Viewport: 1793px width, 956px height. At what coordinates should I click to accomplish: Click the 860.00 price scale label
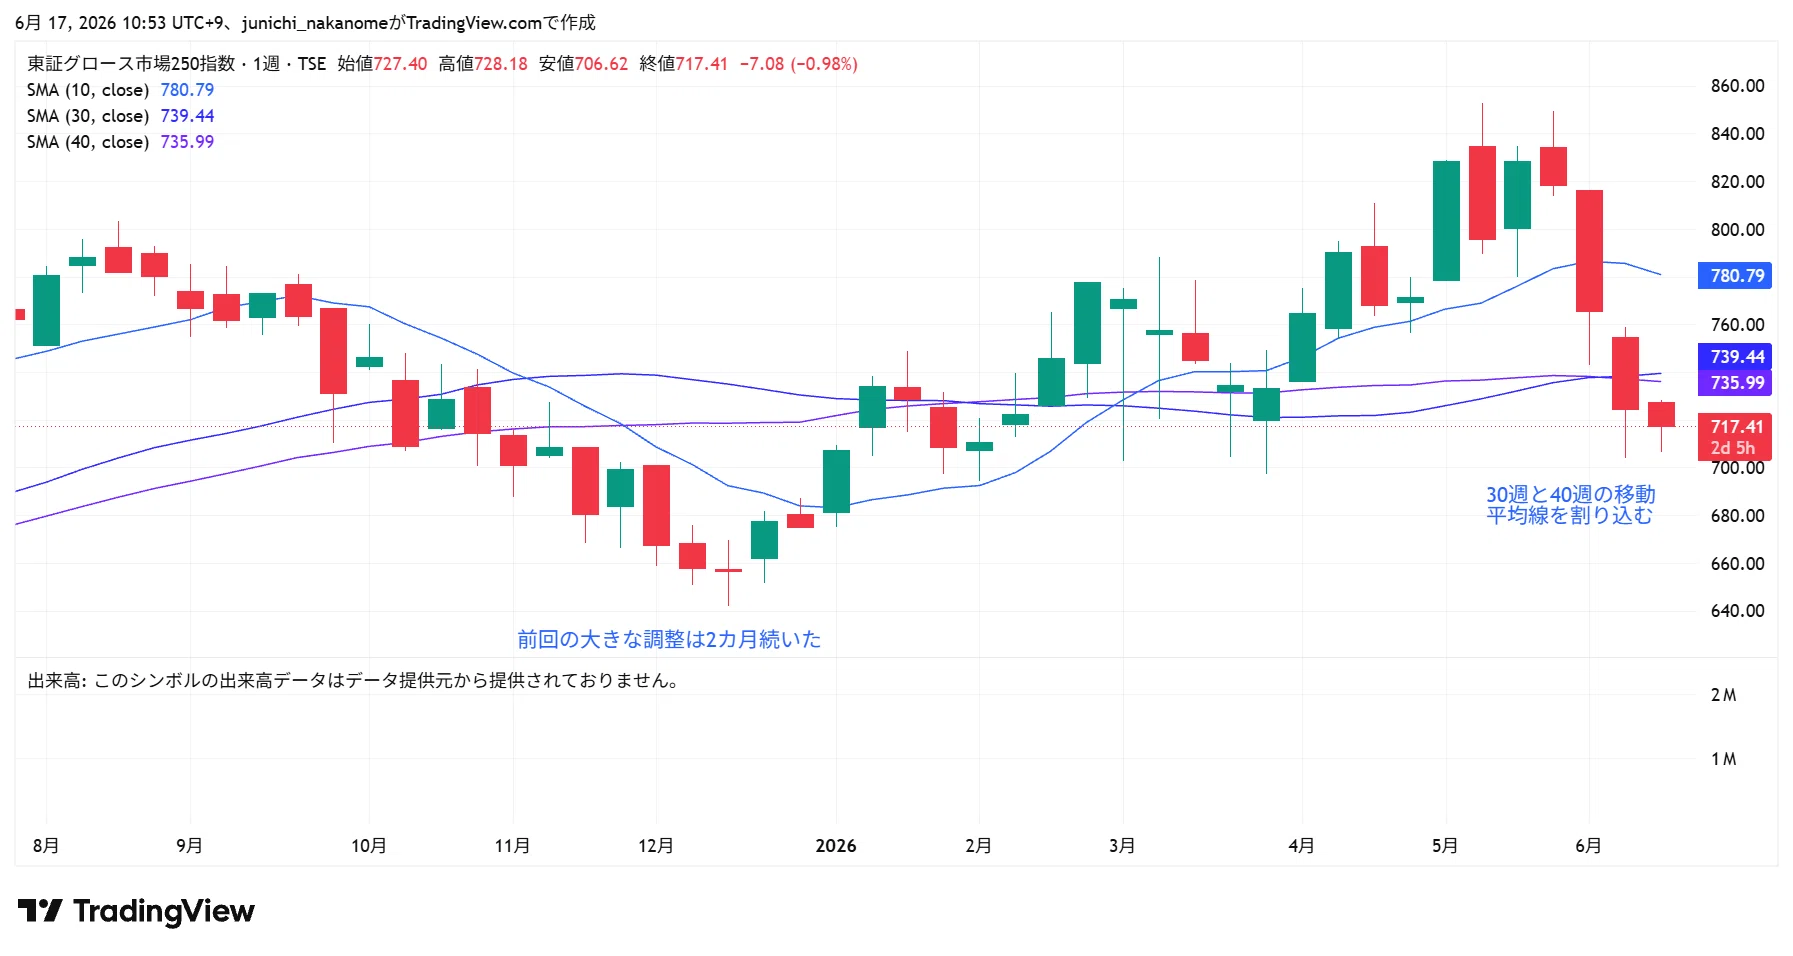click(1737, 86)
